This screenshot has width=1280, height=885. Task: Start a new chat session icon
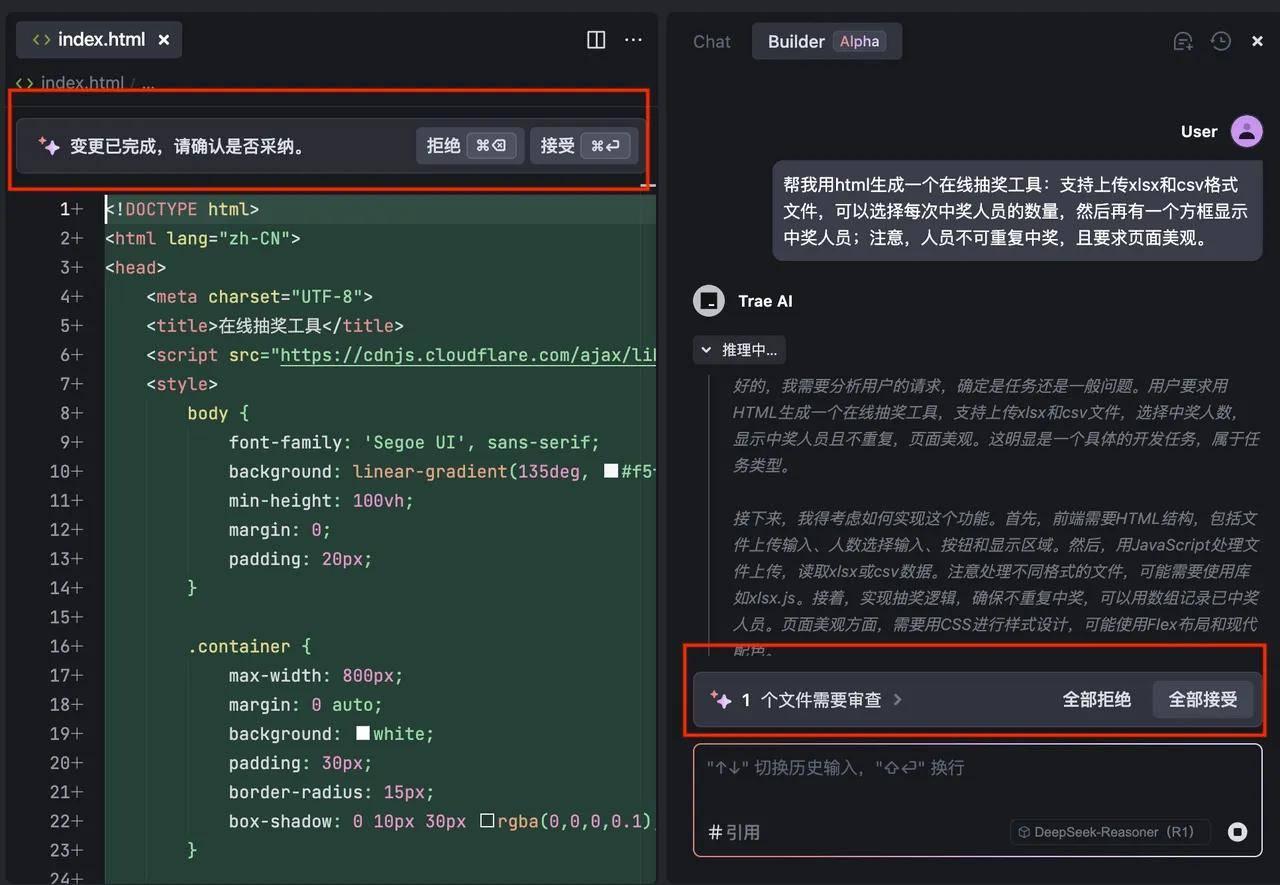click(x=1182, y=41)
